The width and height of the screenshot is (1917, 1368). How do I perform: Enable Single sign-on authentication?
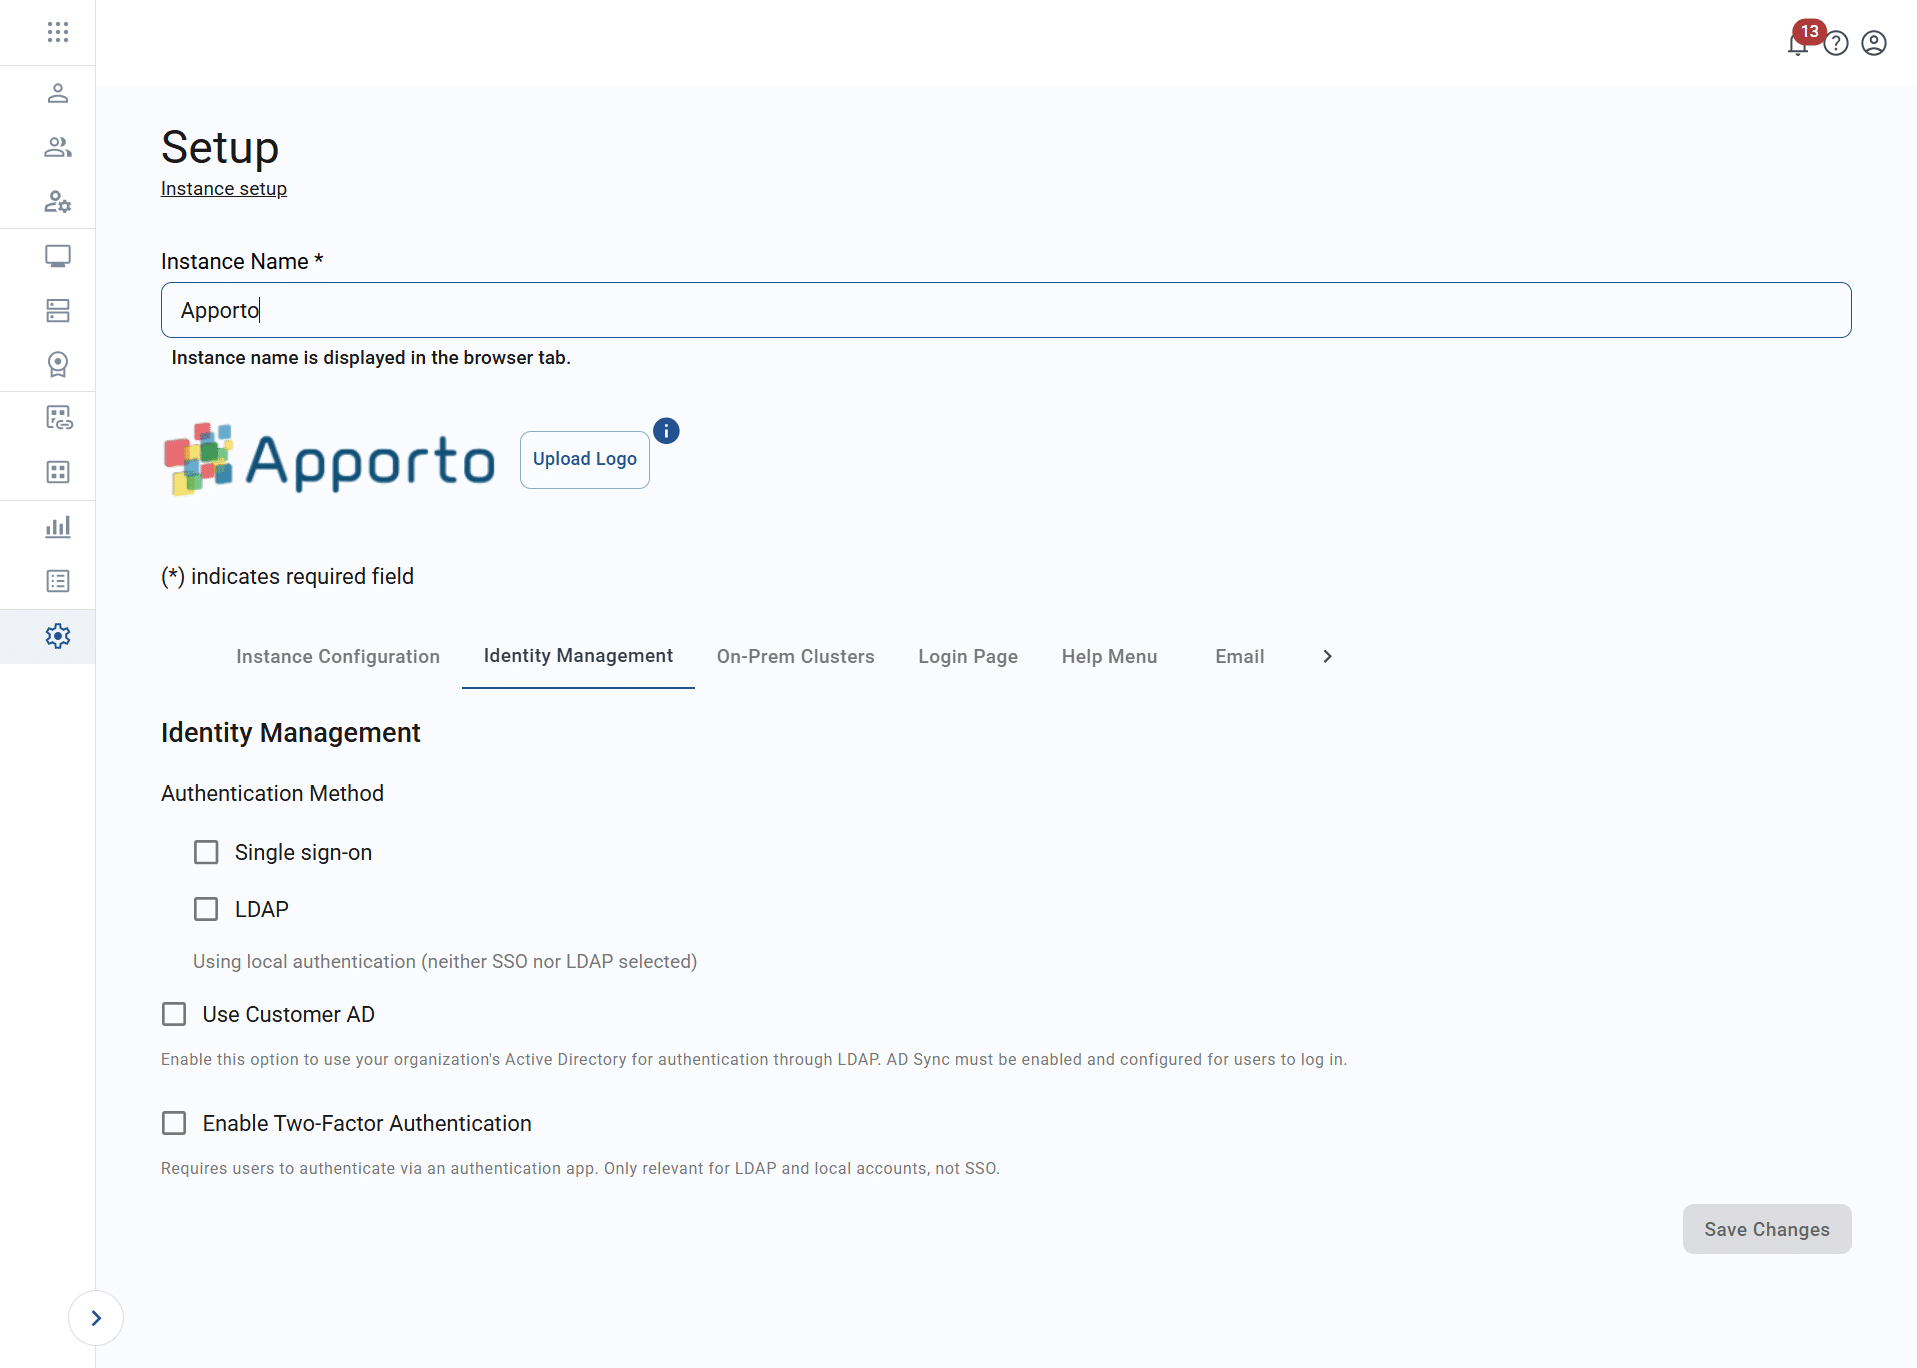(206, 852)
